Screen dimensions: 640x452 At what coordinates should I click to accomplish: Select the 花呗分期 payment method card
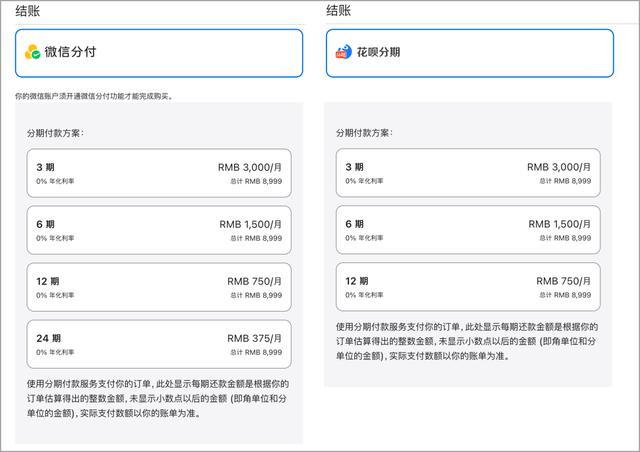tap(470, 53)
